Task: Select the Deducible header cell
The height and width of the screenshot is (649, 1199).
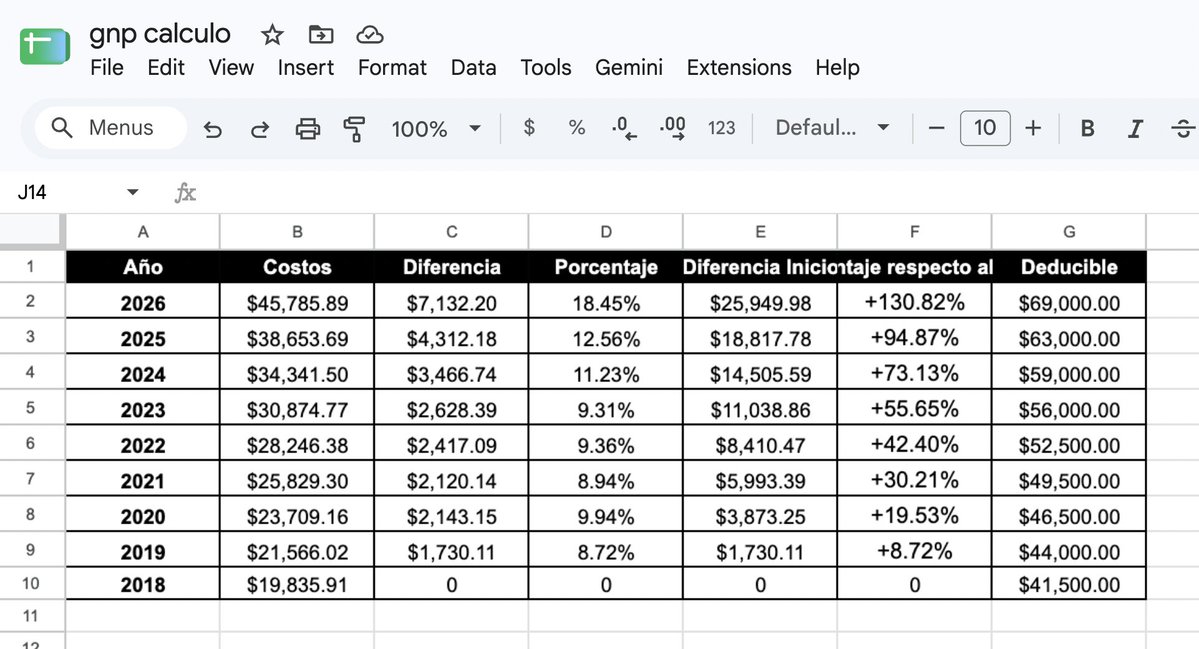Action: (1069, 267)
